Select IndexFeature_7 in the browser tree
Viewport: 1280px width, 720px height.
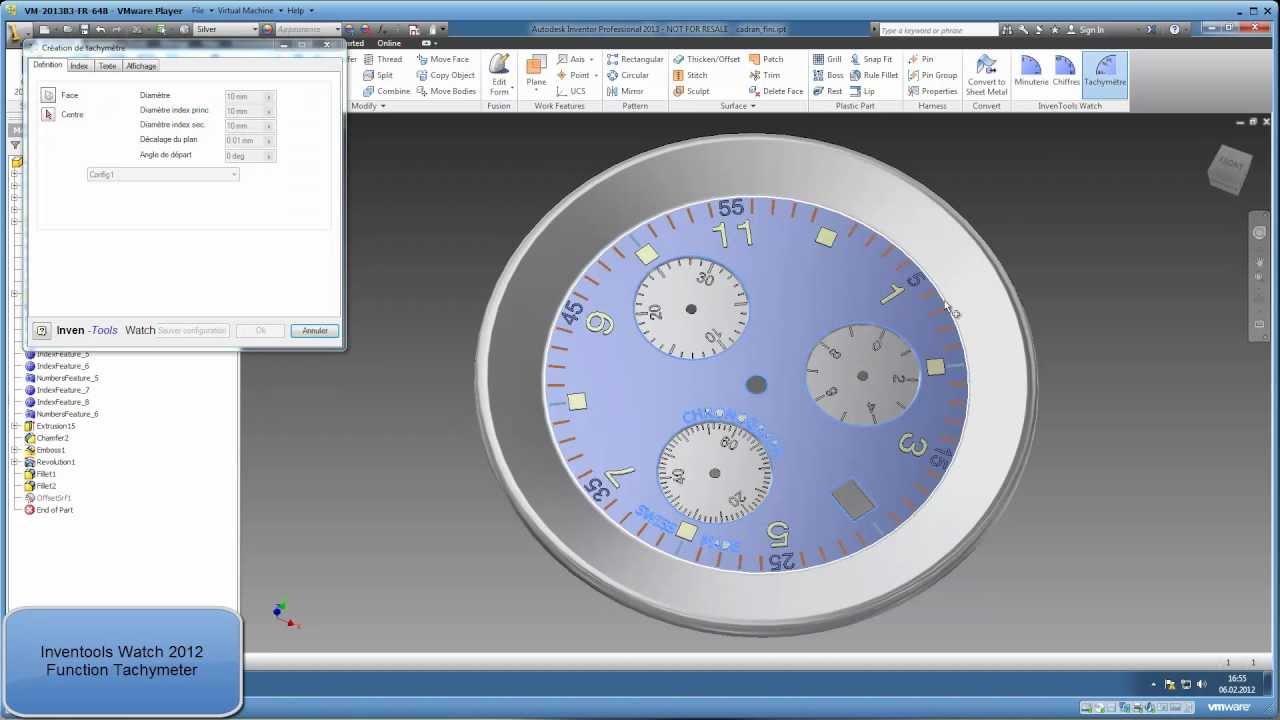coord(57,390)
